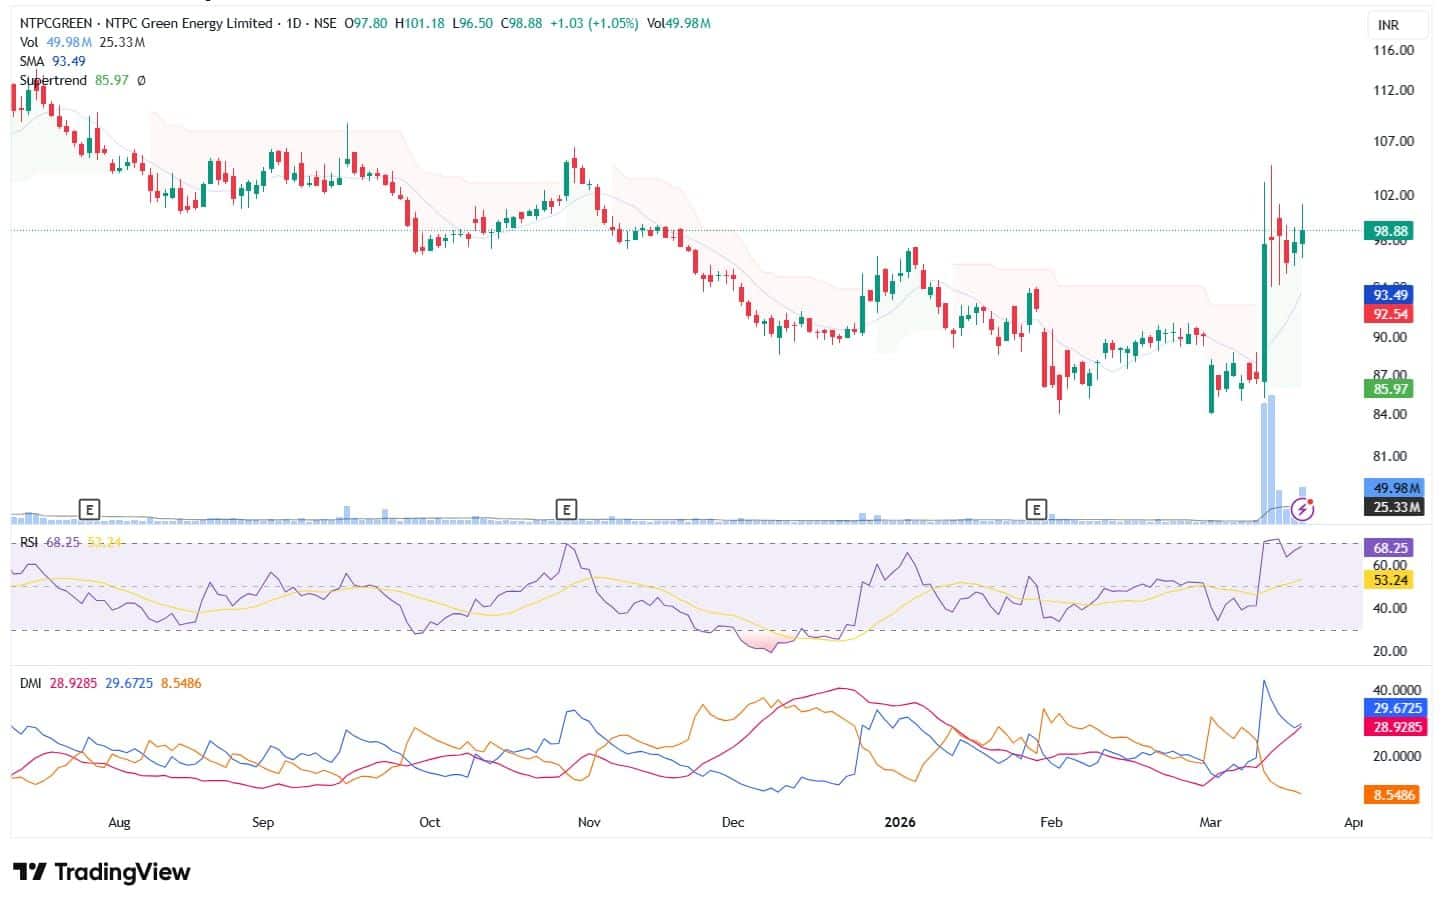Click the Feb label on time axis
Viewport: 1443px width, 906px height.
(x=1051, y=823)
